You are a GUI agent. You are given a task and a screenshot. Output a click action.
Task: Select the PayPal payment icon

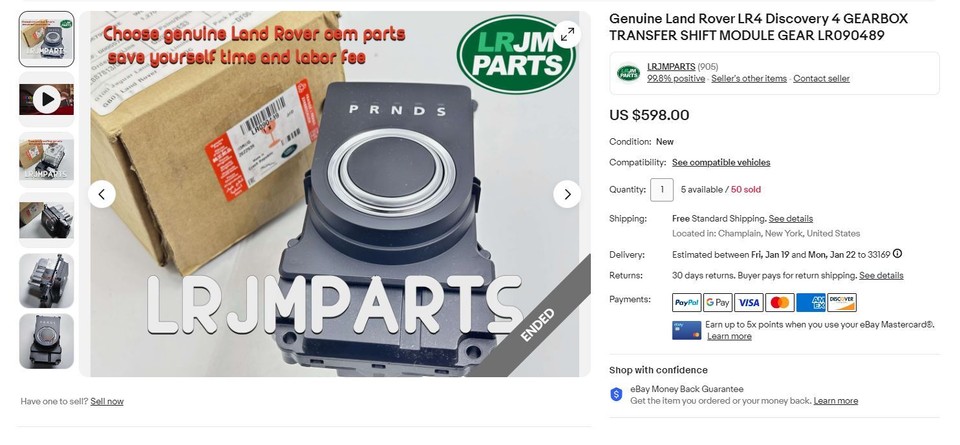[x=686, y=302]
